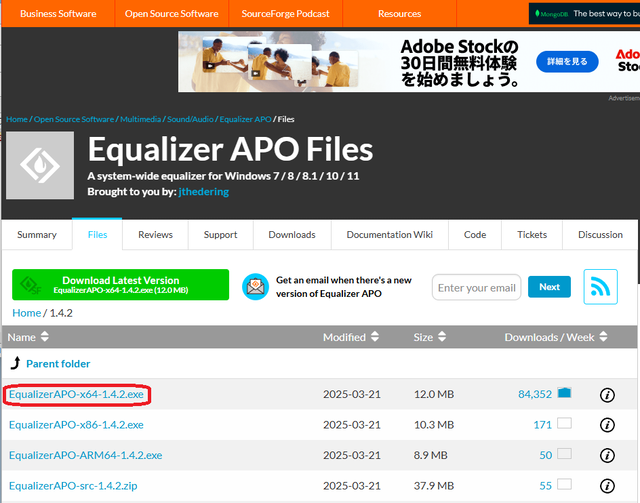Click Open Source Software in the breadcrumb
640x503 pixels.
(x=73, y=119)
